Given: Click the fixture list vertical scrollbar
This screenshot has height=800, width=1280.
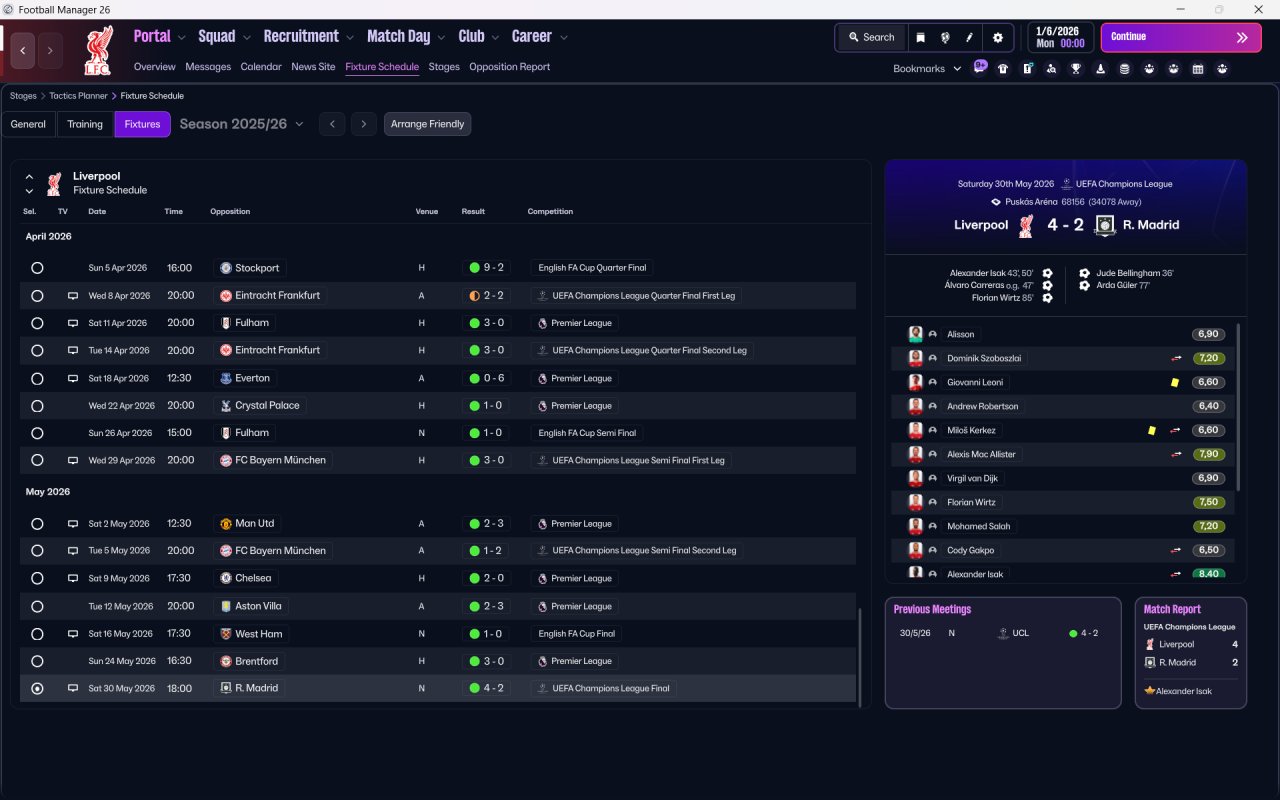Looking at the screenshot, I should tap(859, 655).
